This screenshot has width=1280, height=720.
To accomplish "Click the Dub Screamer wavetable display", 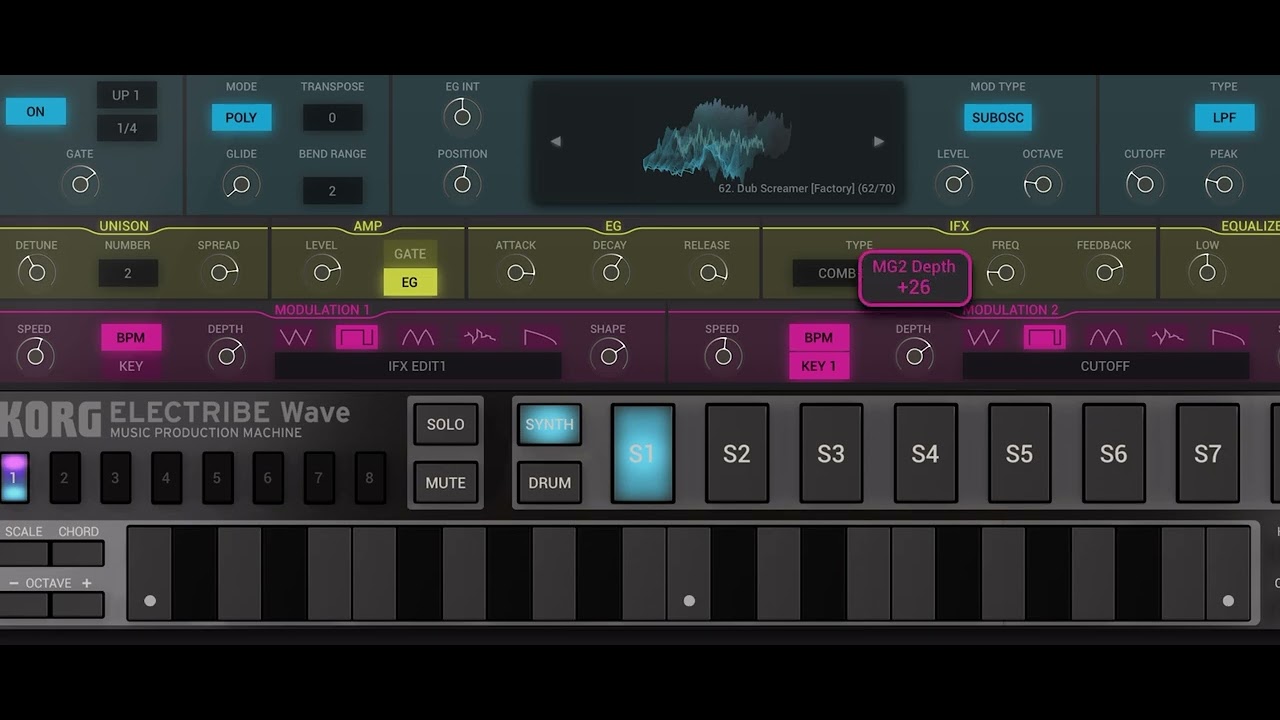I will pyautogui.click(x=718, y=141).
